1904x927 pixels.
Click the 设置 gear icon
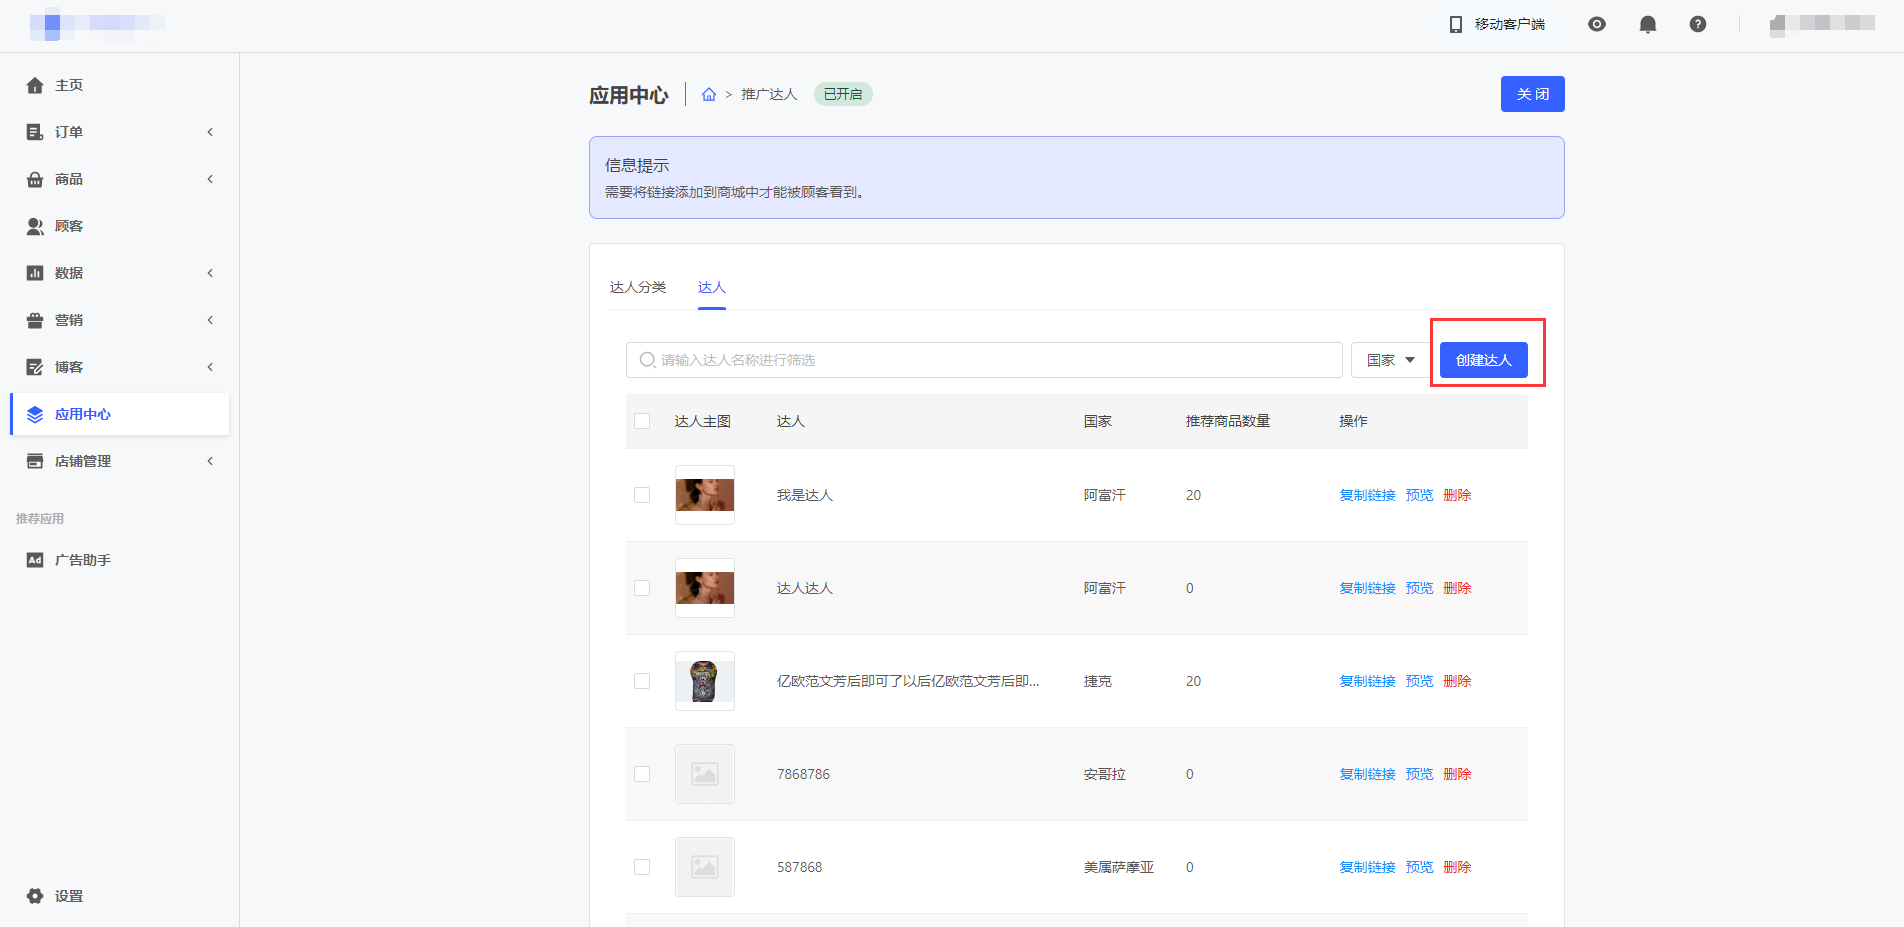tap(35, 896)
